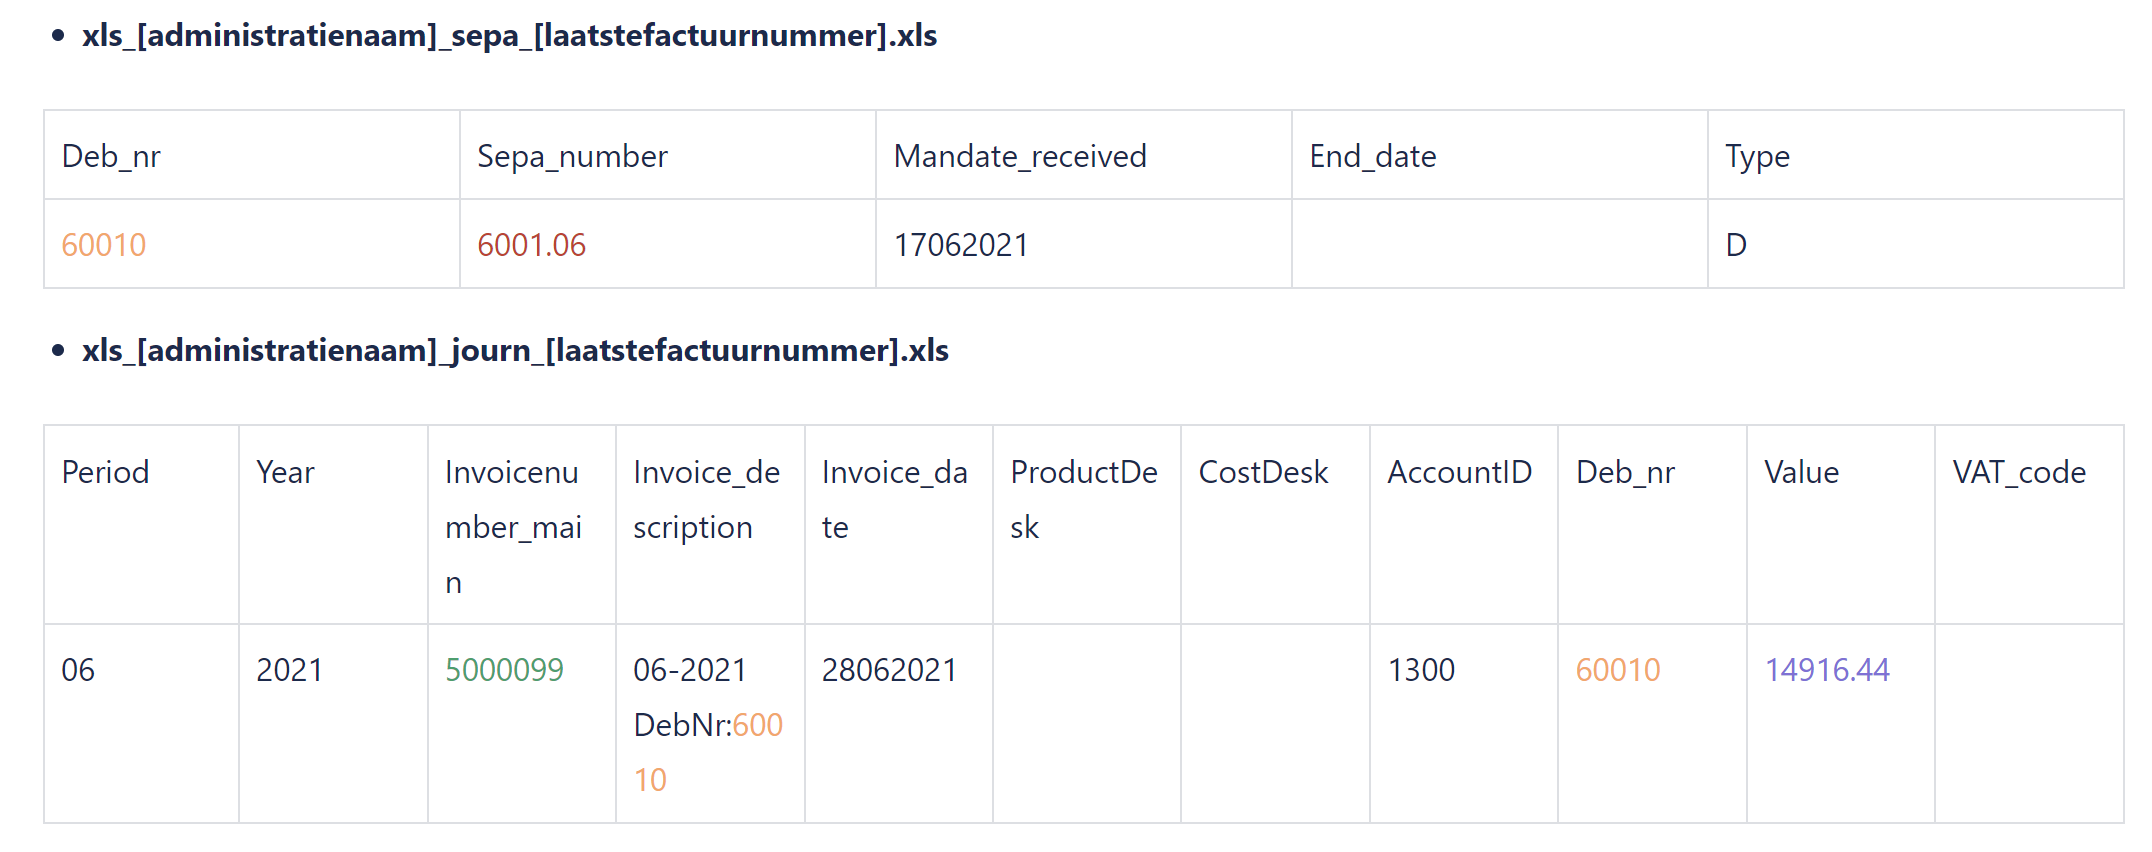Click the End_date column header

(1373, 156)
